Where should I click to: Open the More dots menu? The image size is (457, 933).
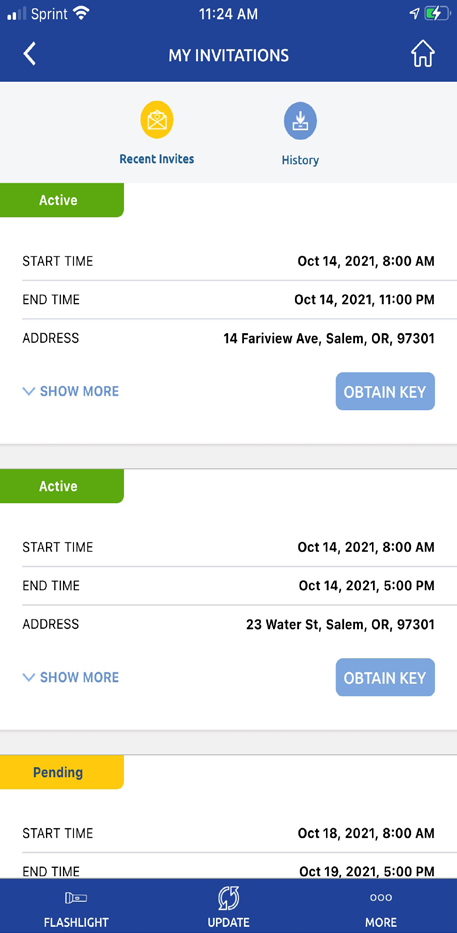tap(381, 898)
